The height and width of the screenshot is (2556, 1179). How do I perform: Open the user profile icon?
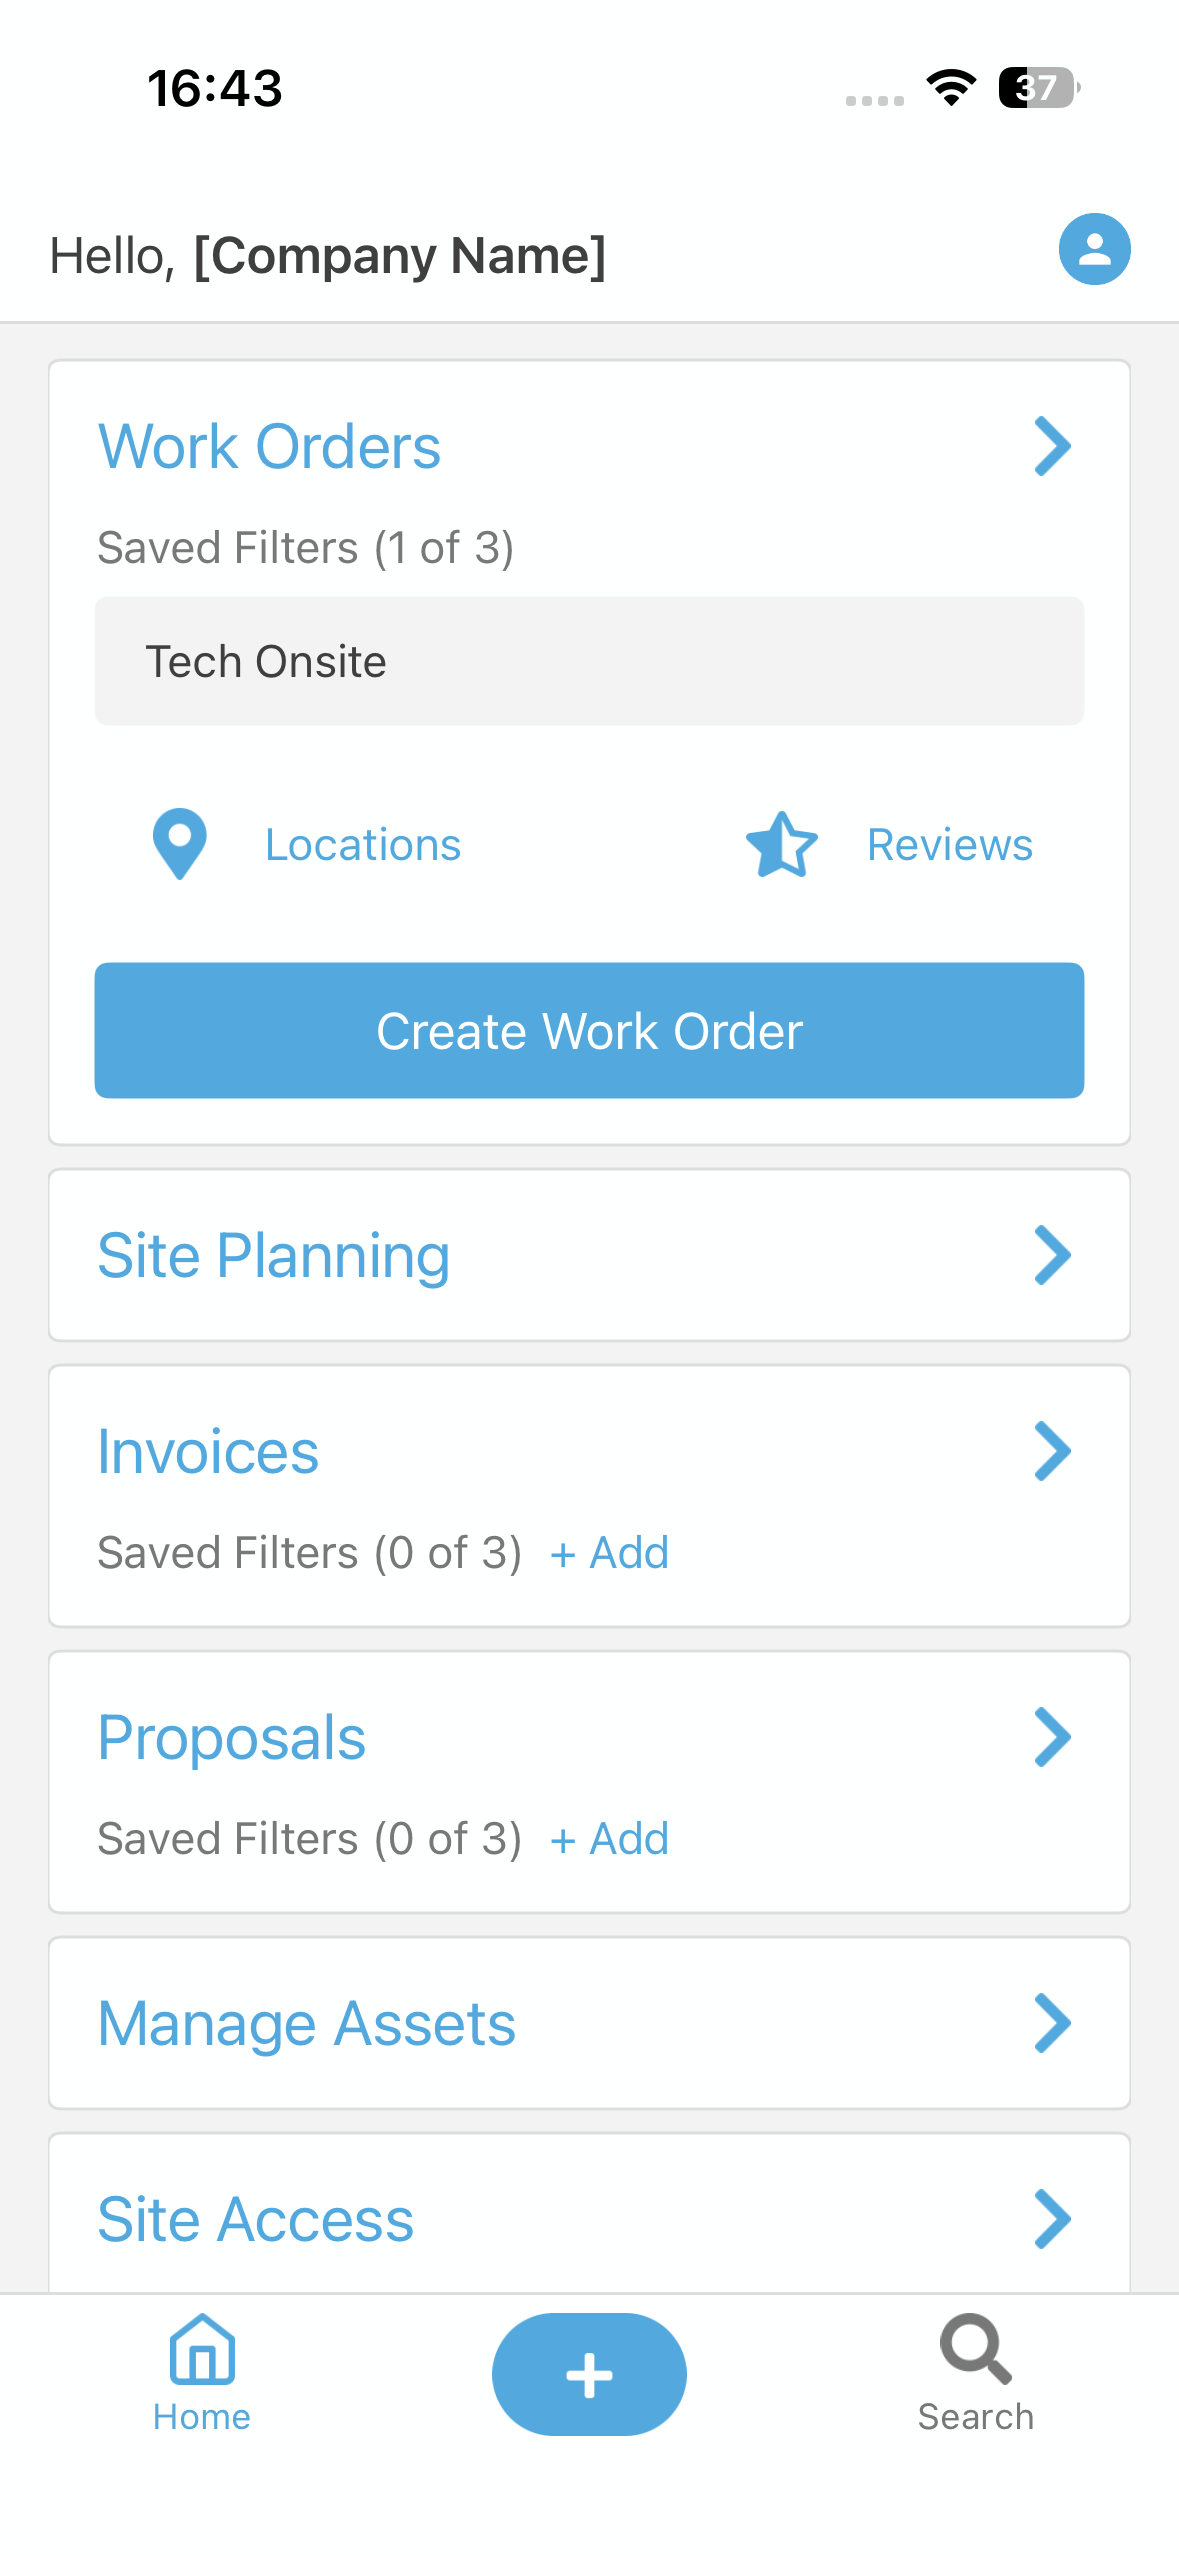[1094, 249]
